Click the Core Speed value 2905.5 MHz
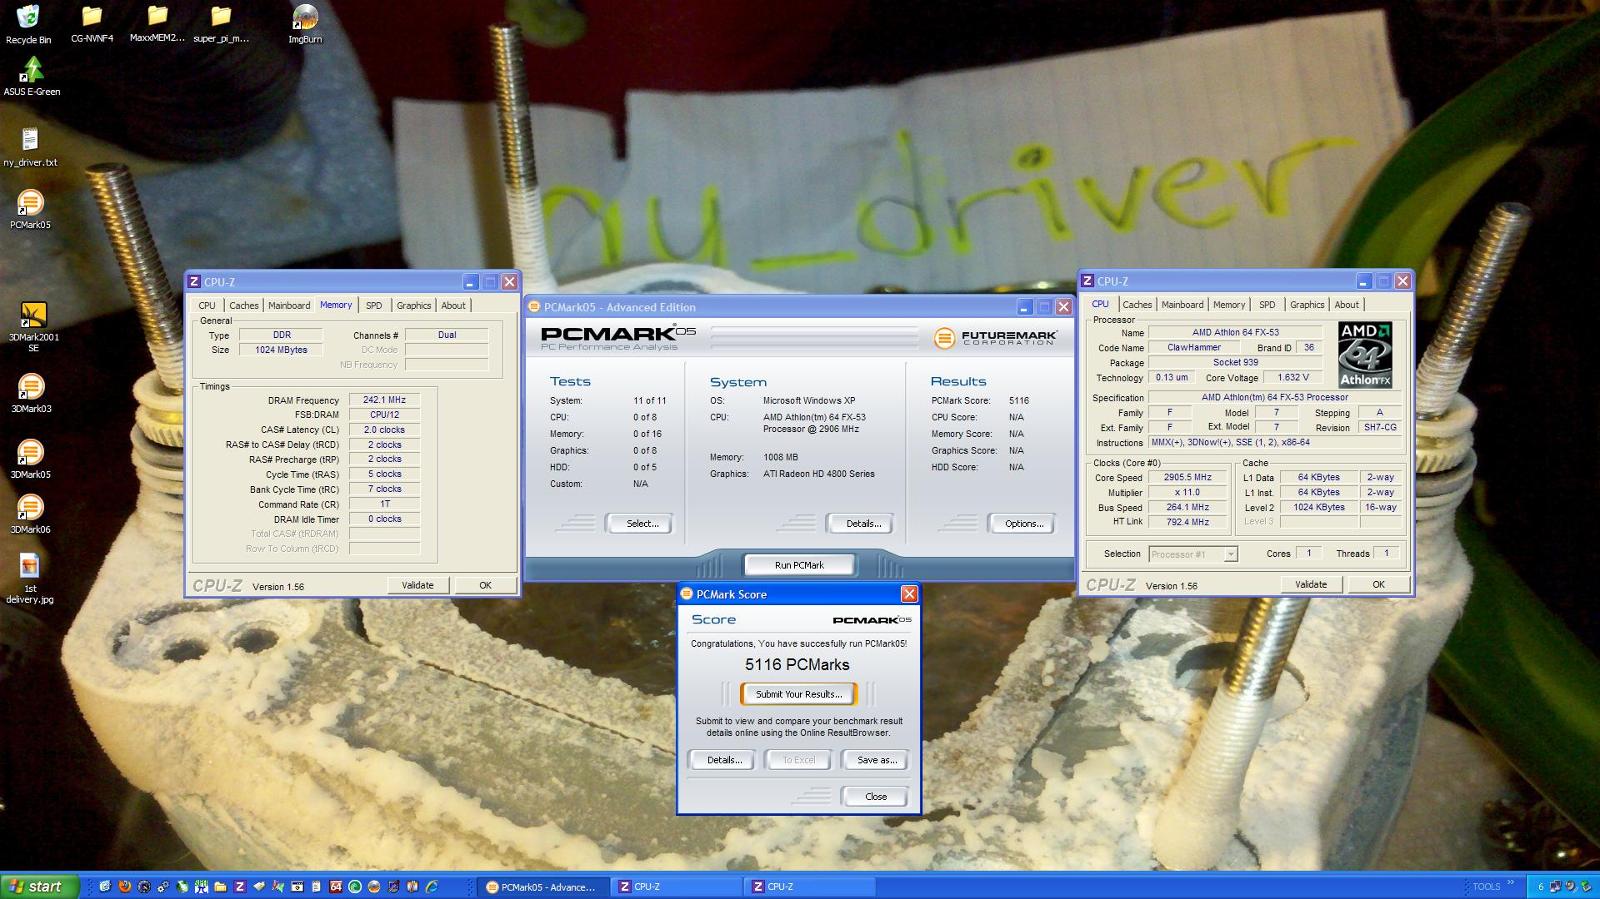 point(1187,477)
